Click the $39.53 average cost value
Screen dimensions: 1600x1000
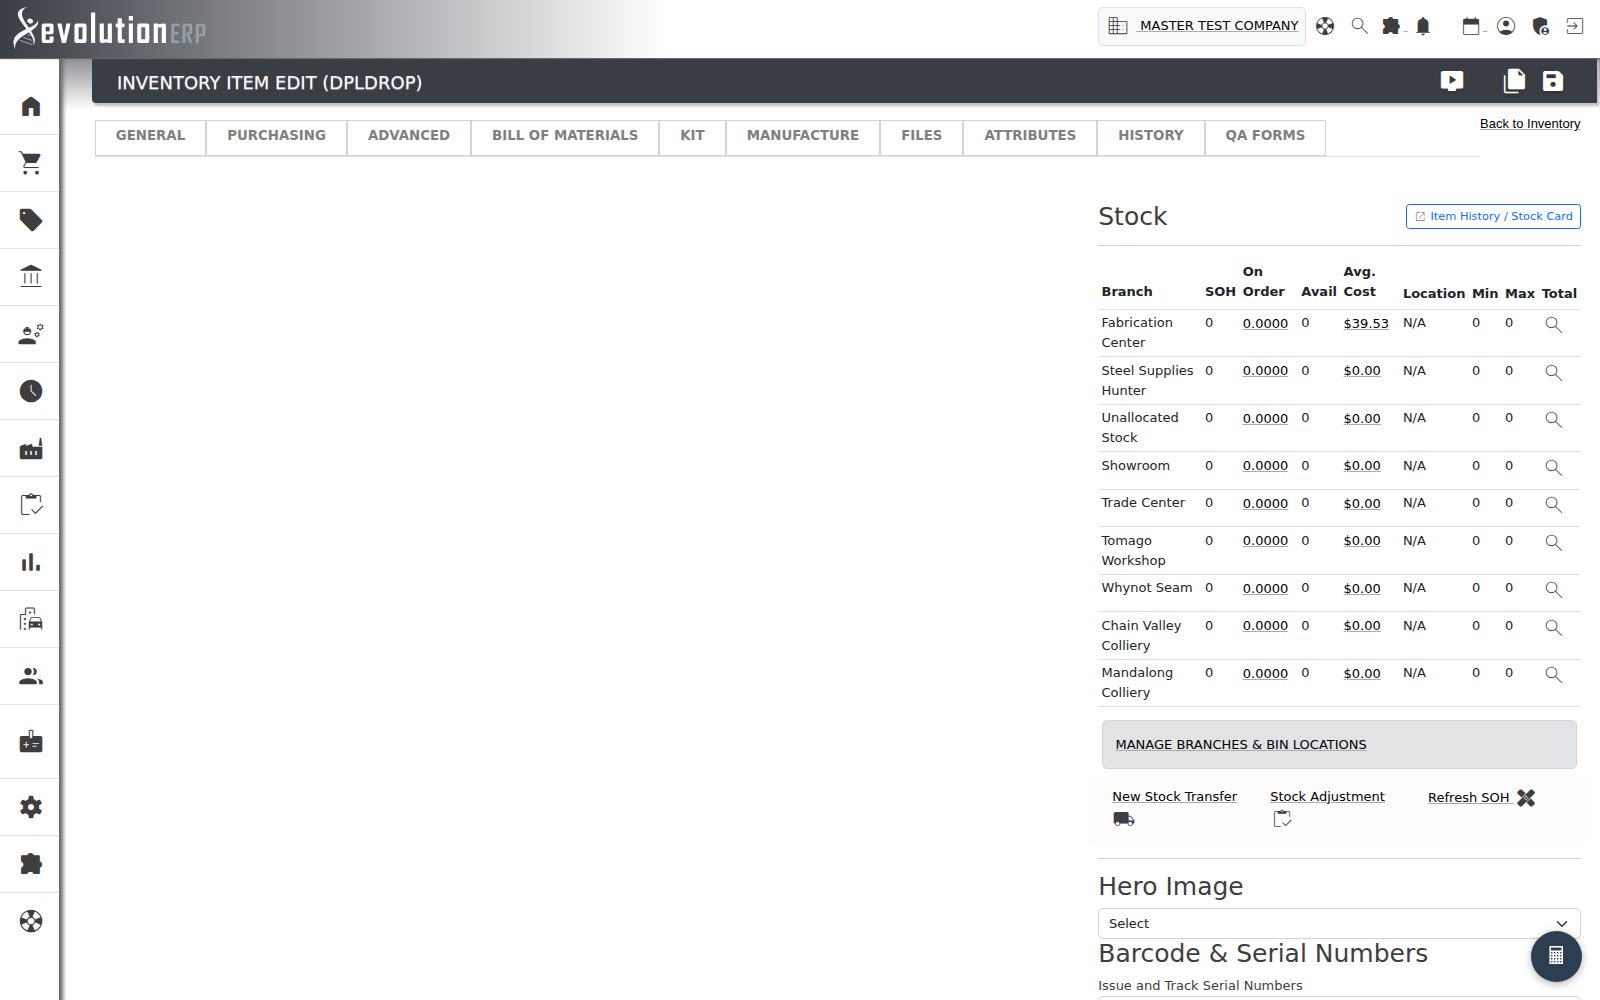click(1366, 323)
